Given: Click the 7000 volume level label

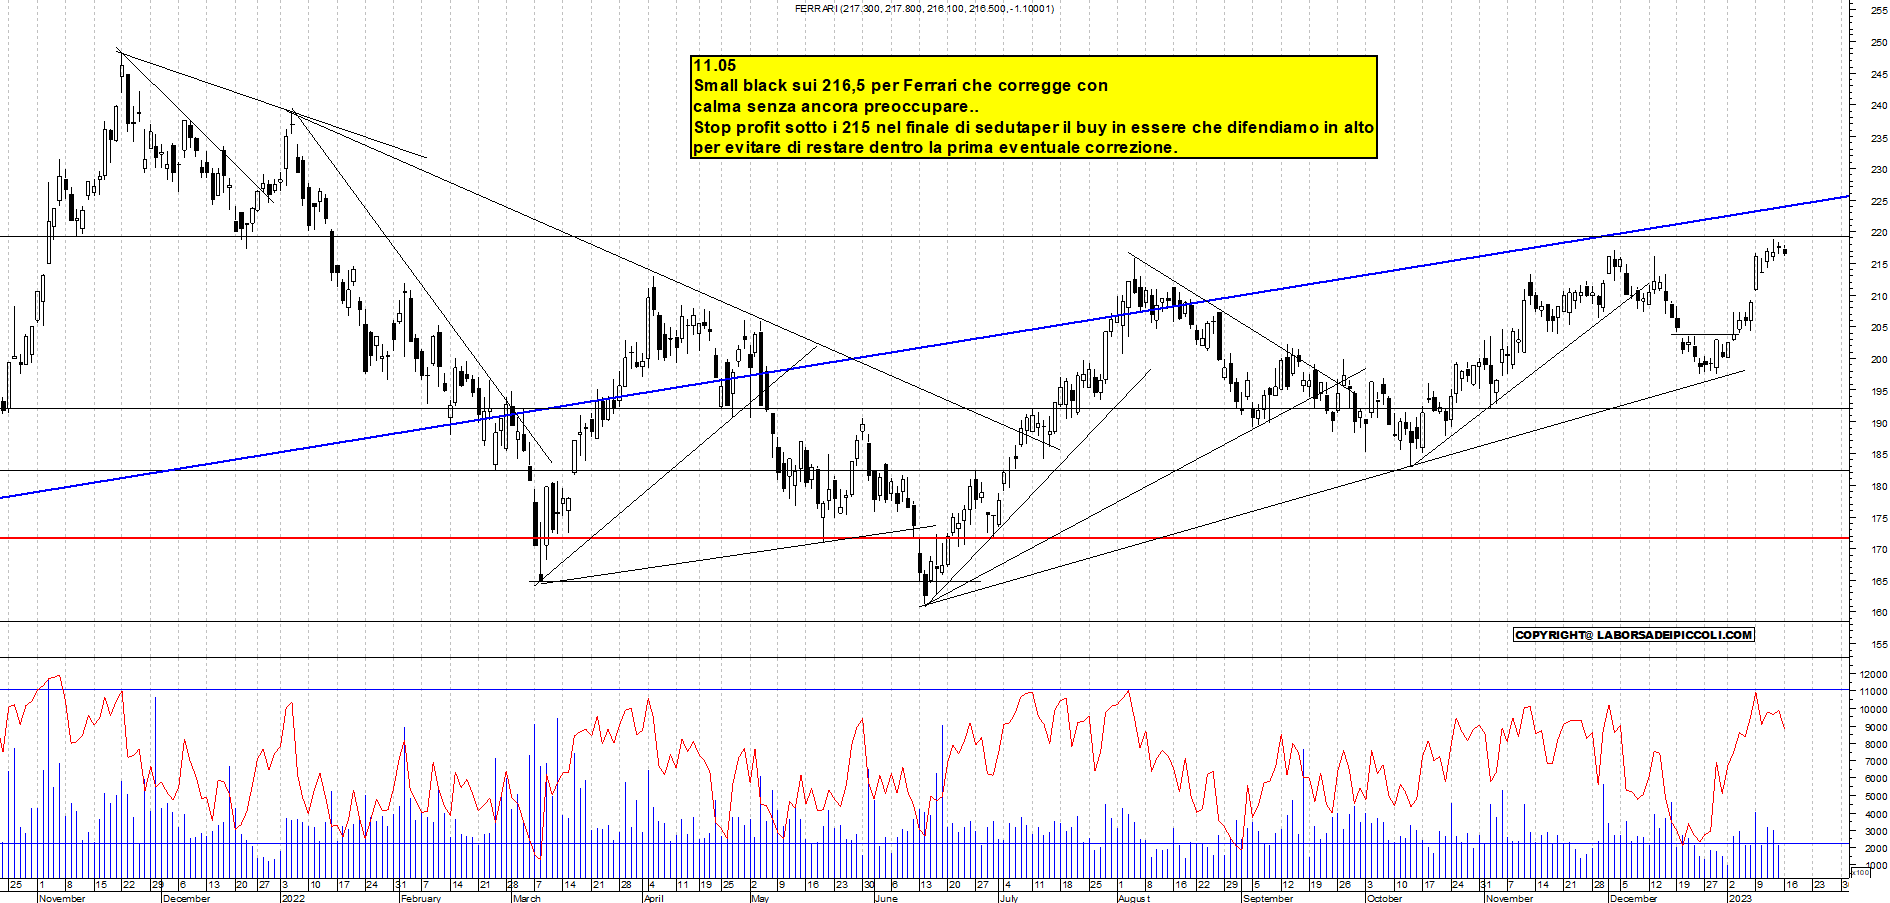Looking at the screenshot, I should [x=1876, y=762].
